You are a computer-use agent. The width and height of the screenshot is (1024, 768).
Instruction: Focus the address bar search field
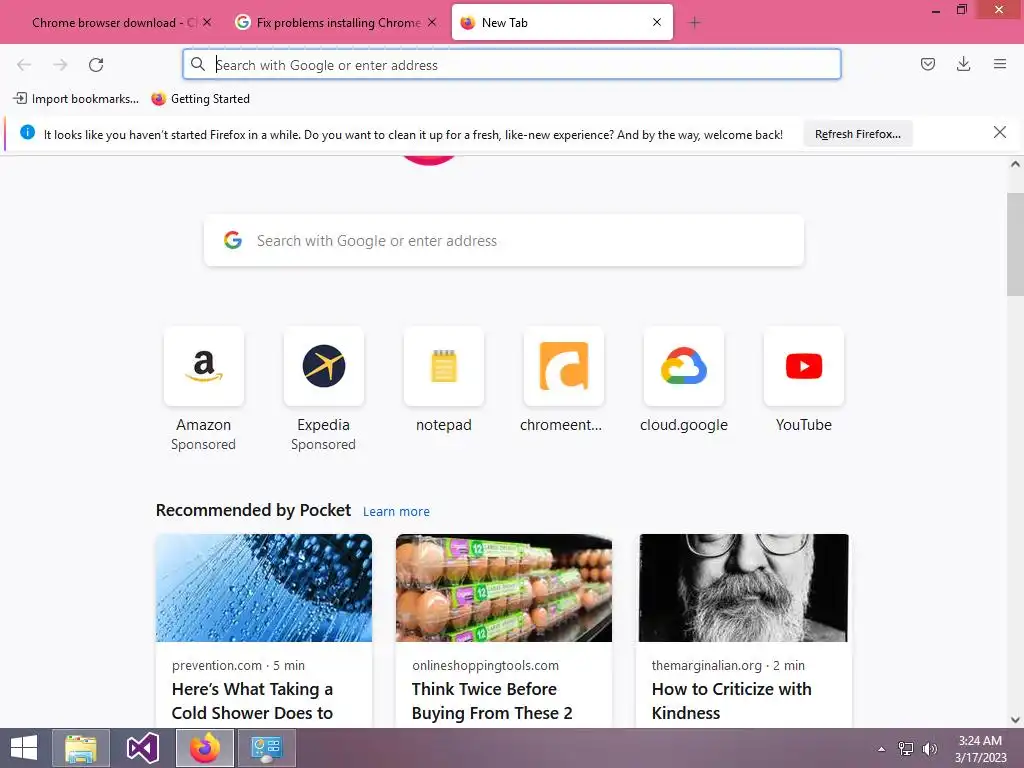tap(511, 64)
